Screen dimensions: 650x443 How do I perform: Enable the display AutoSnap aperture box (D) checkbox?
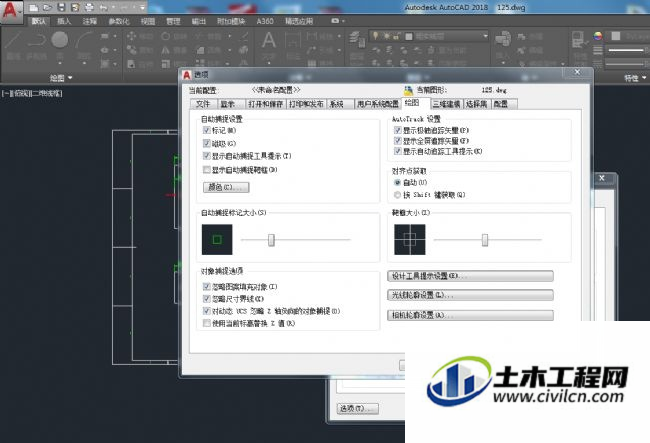click(x=206, y=169)
